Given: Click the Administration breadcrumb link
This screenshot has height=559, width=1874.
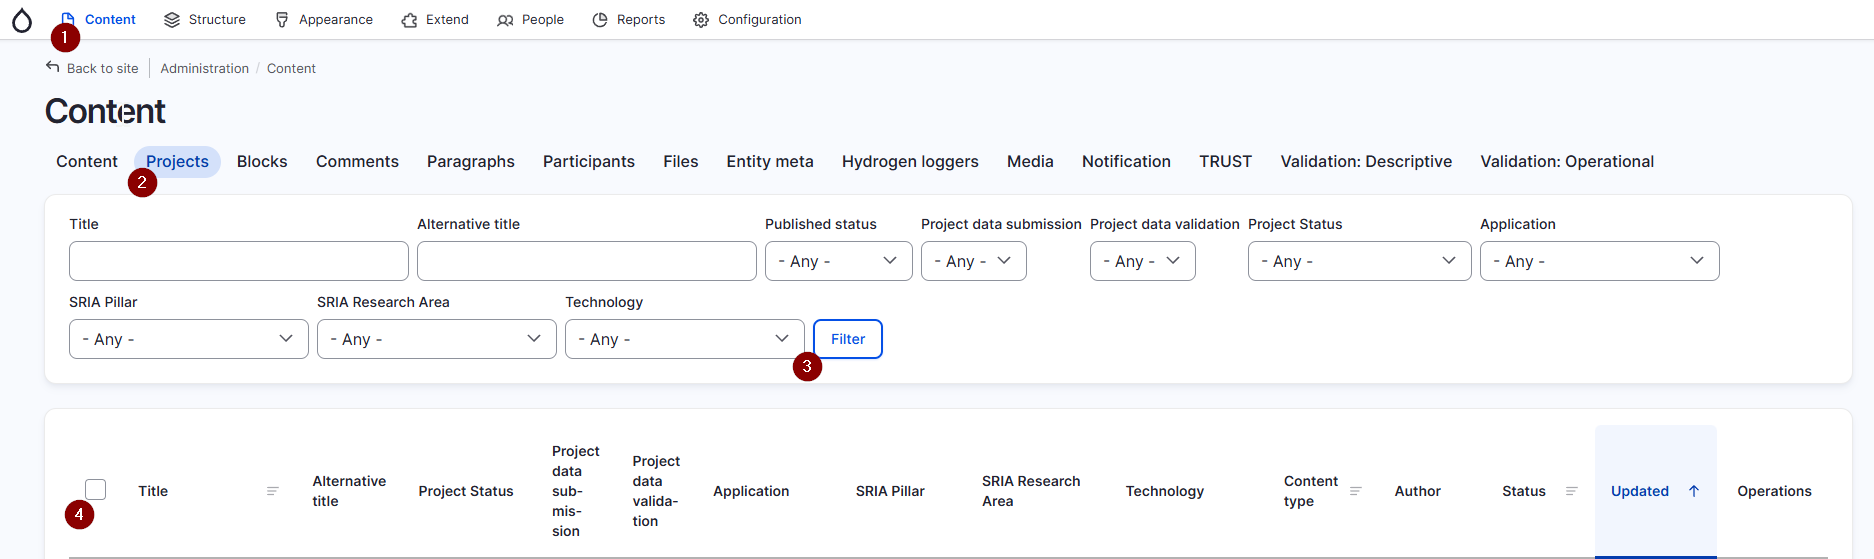Looking at the screenshot, I should click(205, 68).
